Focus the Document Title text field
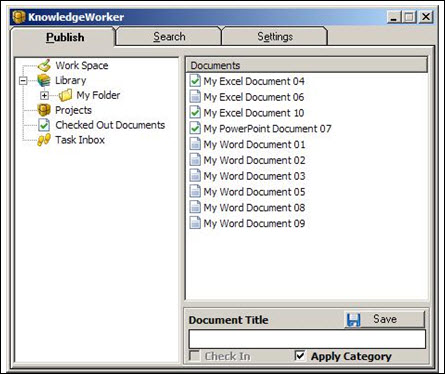The height and width of the screenshot is (374, 445). coord(307,339)
